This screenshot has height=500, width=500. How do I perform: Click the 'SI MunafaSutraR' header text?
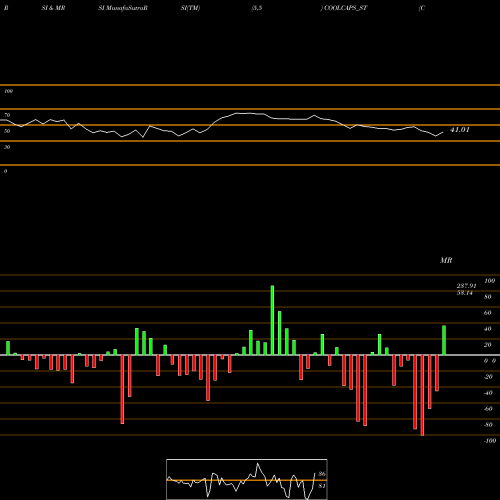tap(123, 8)
